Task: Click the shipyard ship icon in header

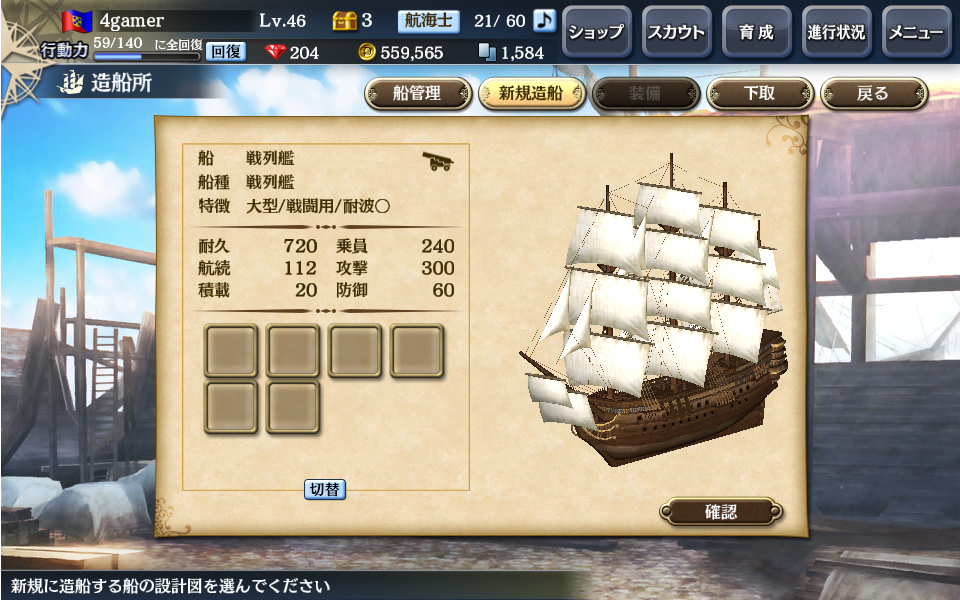Action: (71, 82)
